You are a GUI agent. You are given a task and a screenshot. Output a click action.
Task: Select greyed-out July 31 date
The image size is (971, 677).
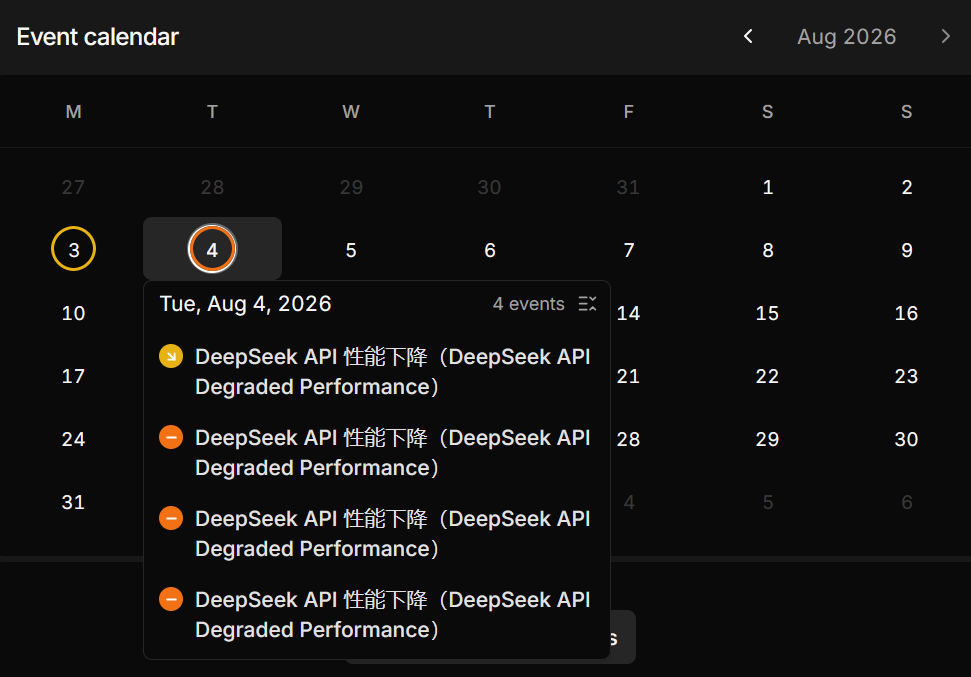(629, 187)
